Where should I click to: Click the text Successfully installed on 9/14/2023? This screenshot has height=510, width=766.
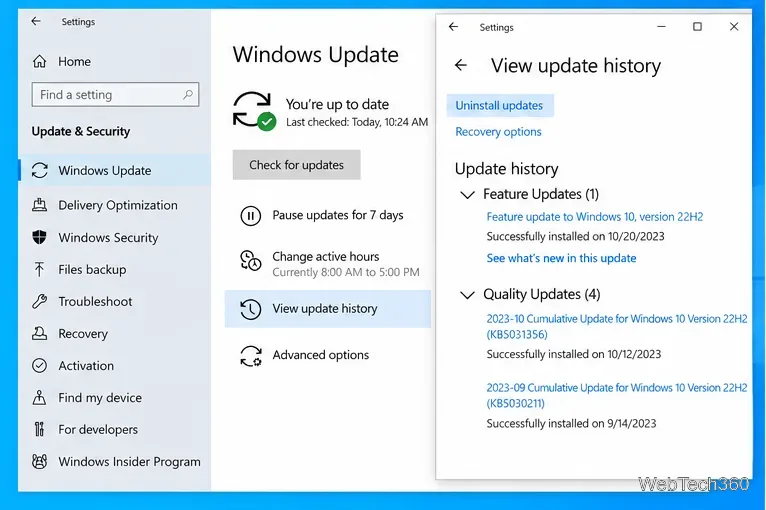point(572,424)
